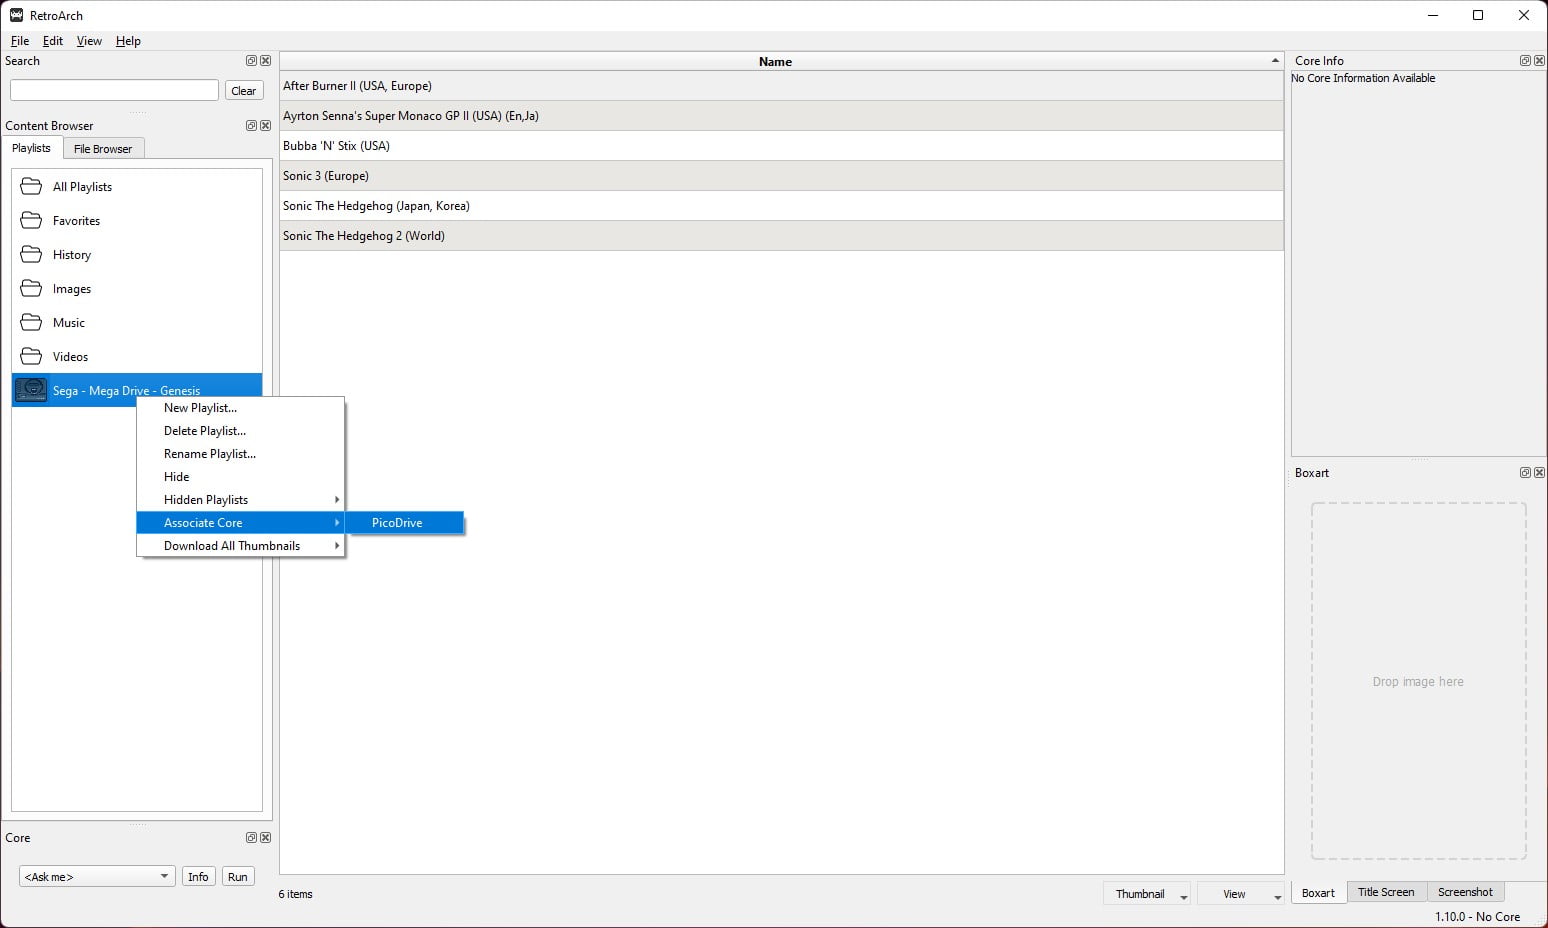
Task: Choose Rename Playlist... from context menu
Action: coord(241,454)
